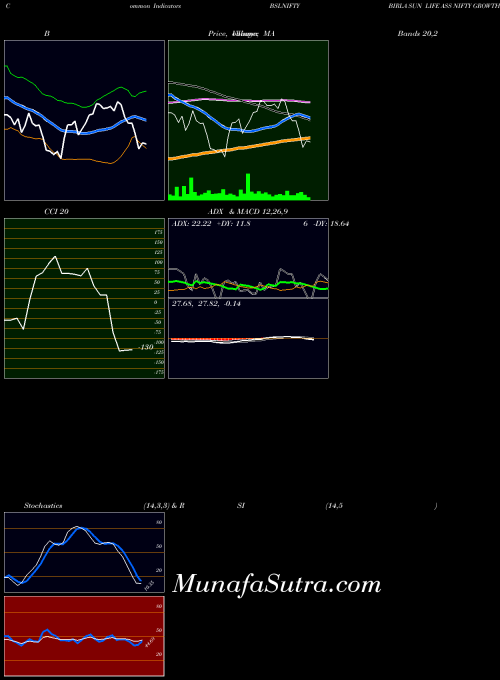Click the MACD values 27.68, 27.82, -0.14
The width and height of the screenshot is (500, 680).
[206, 304]
